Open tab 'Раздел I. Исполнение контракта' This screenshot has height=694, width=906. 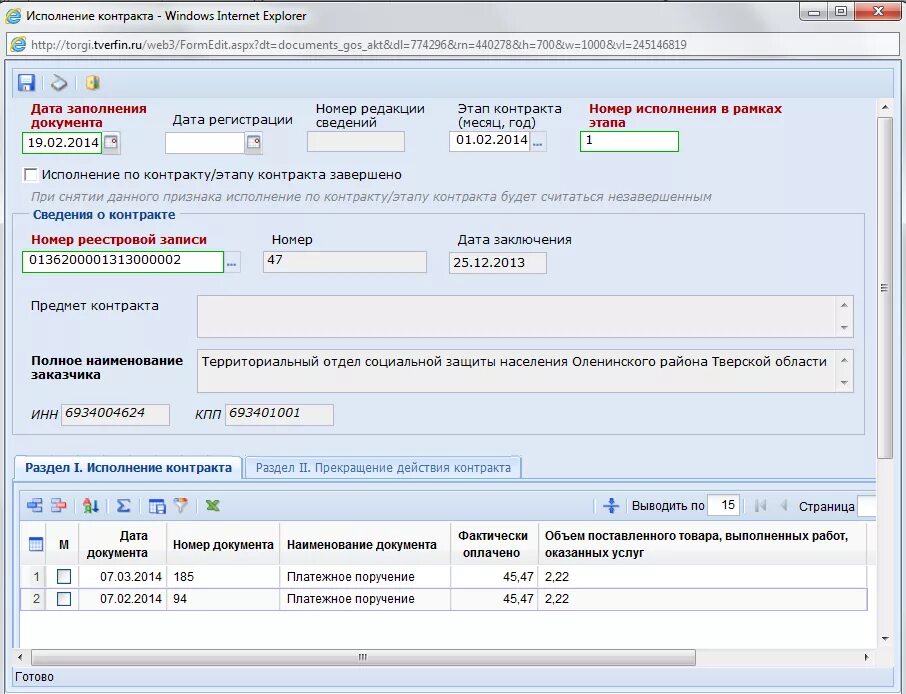click(x=128, y=468)
